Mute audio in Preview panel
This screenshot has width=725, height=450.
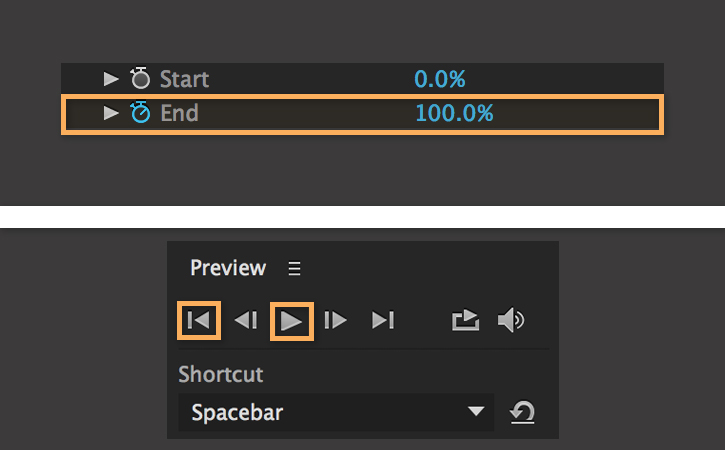[511, 320]
